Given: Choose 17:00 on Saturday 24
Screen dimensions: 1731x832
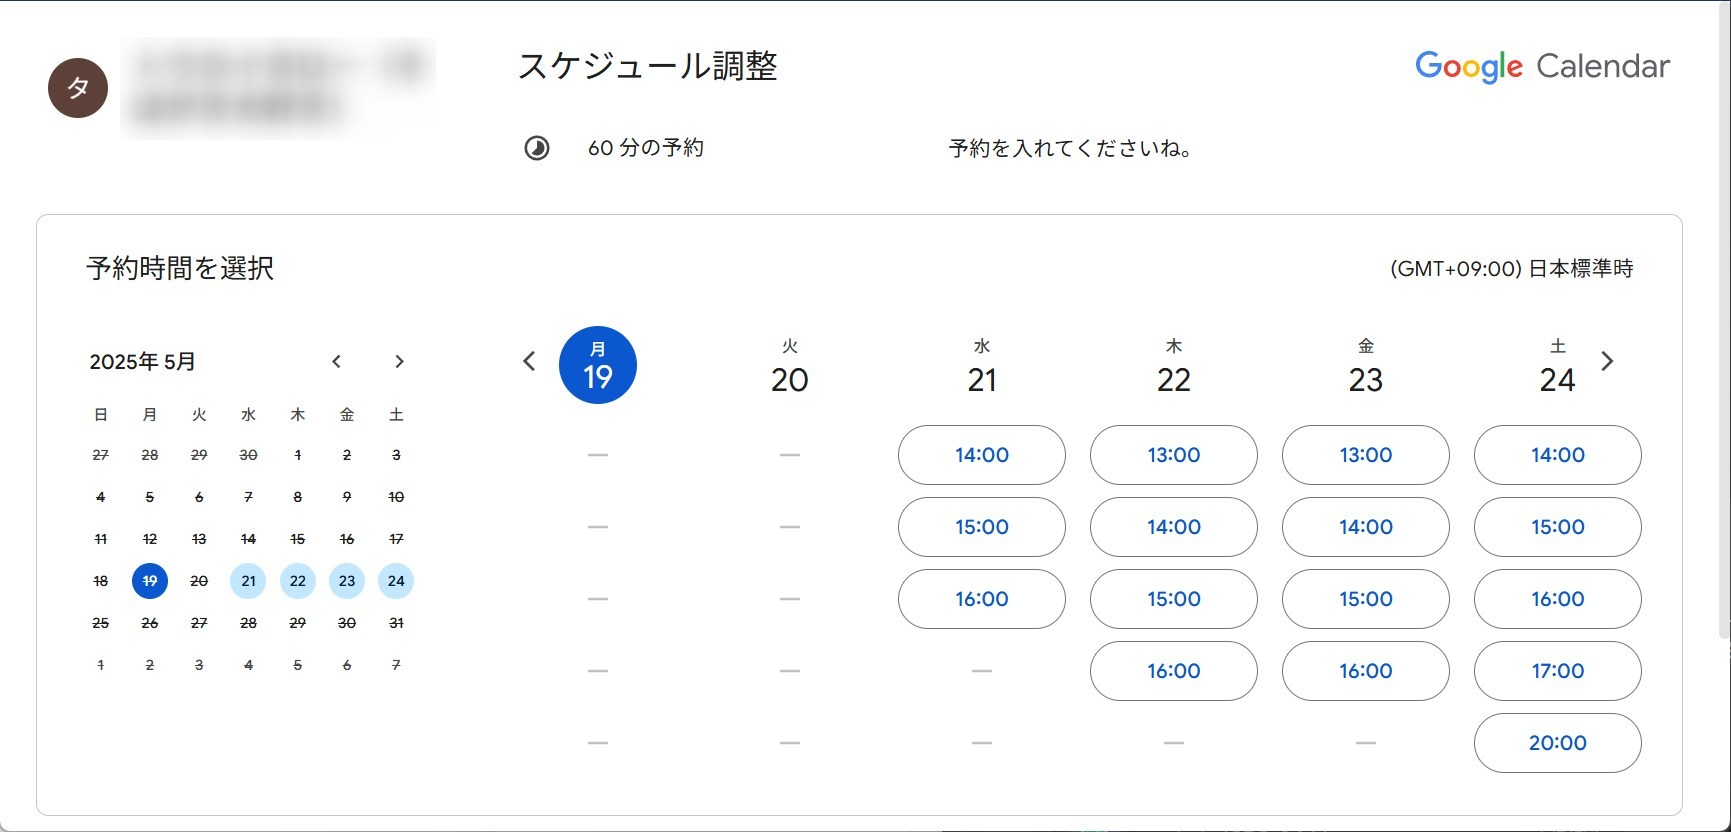Looking at the screenshot, I should pos(1557,671).
